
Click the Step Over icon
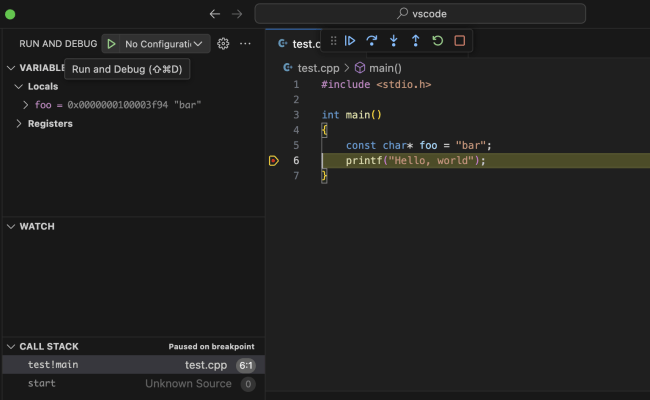(372, 41)
